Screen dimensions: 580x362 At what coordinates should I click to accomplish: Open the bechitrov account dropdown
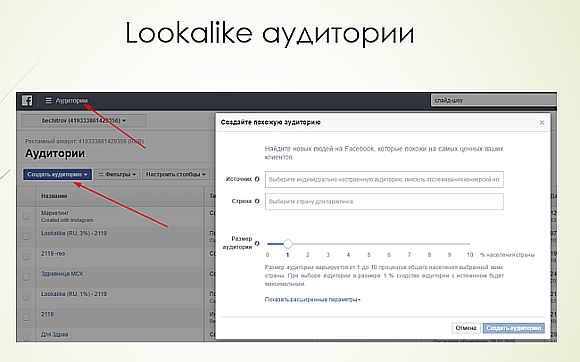click(x=84, y=121)
